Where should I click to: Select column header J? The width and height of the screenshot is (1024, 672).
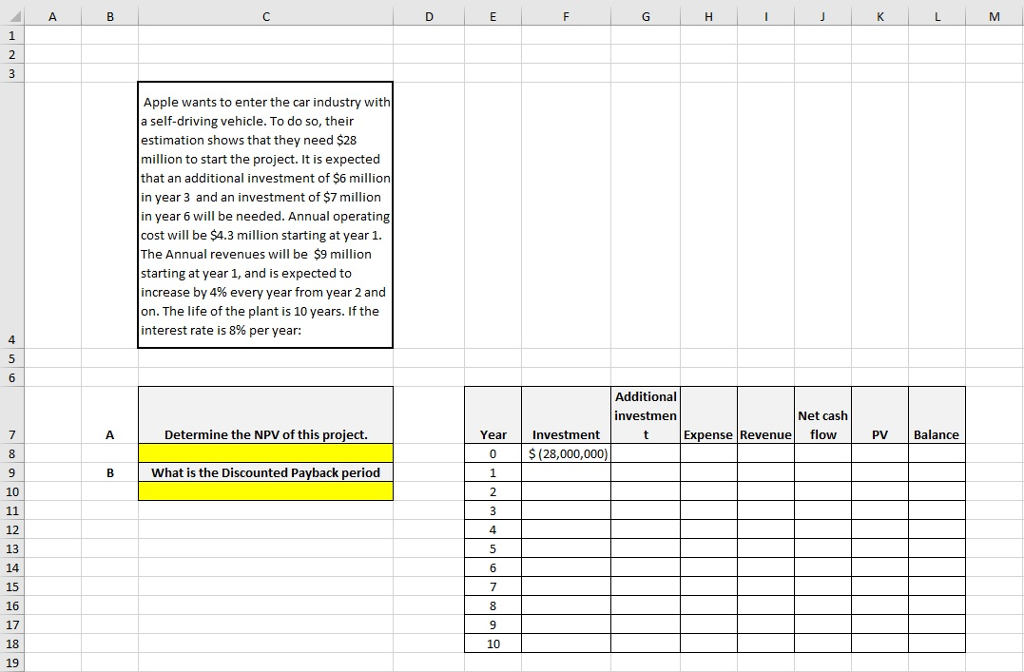tap(822, 16)
